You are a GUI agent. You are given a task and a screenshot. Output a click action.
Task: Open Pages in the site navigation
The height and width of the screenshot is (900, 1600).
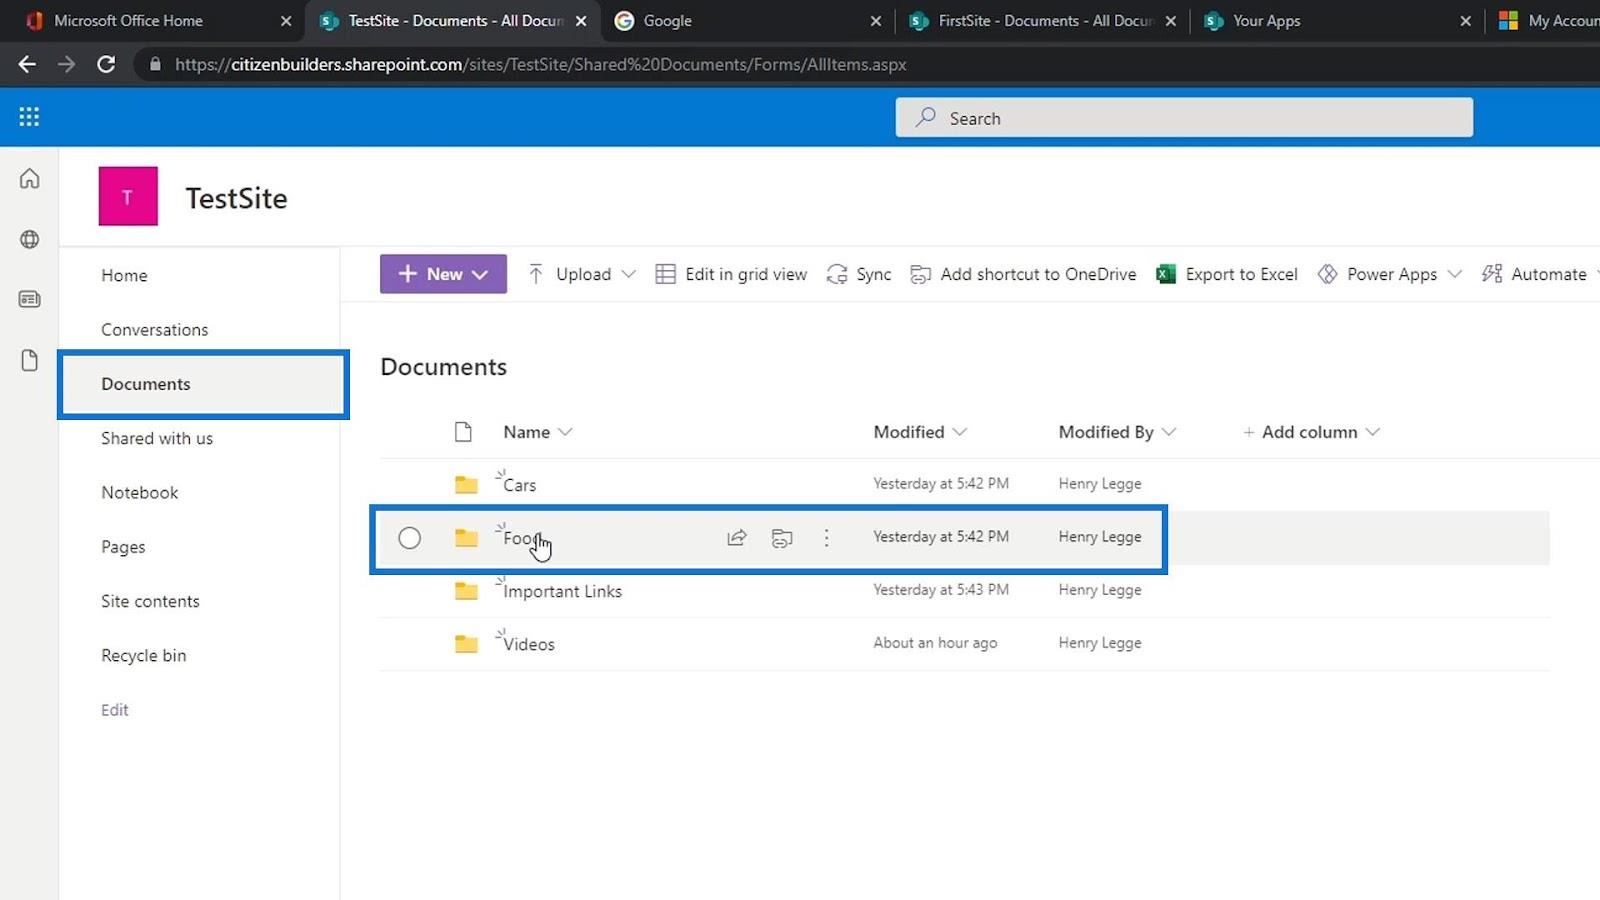[123, 547]
